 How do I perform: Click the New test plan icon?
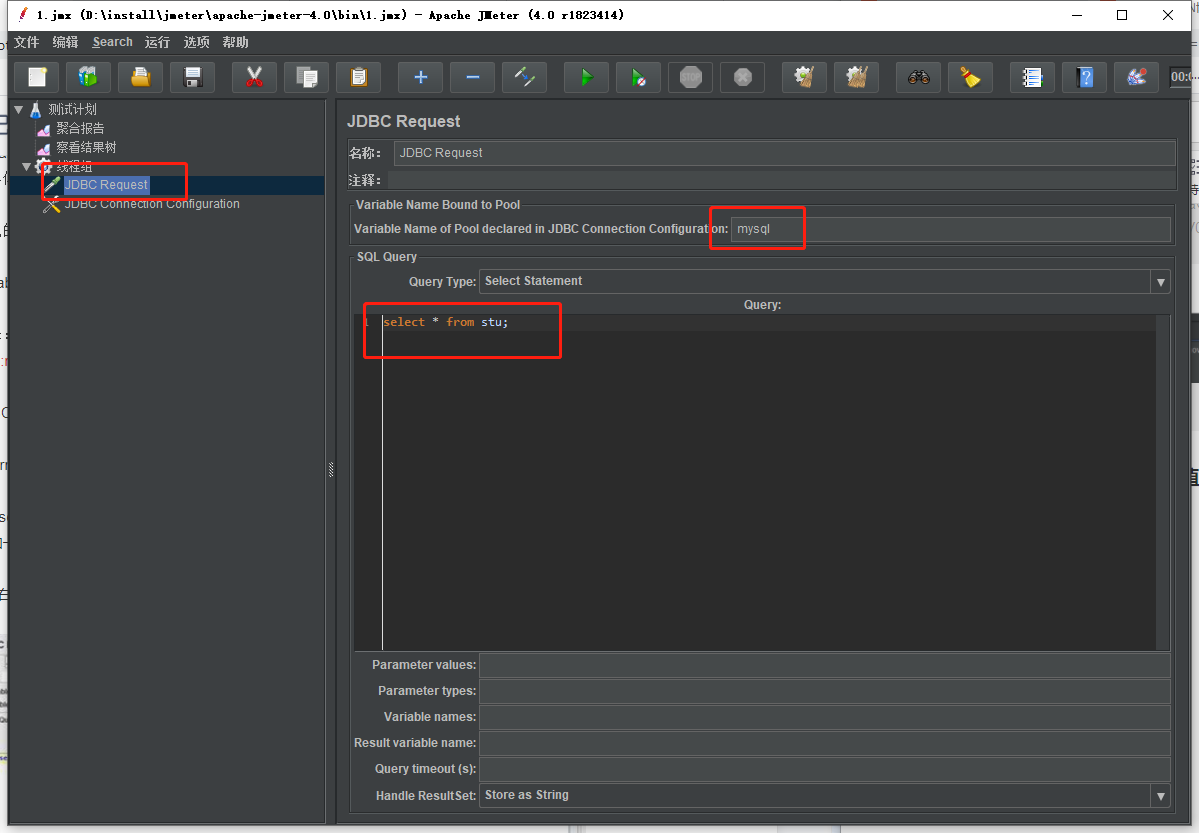[x=37, y=77]
